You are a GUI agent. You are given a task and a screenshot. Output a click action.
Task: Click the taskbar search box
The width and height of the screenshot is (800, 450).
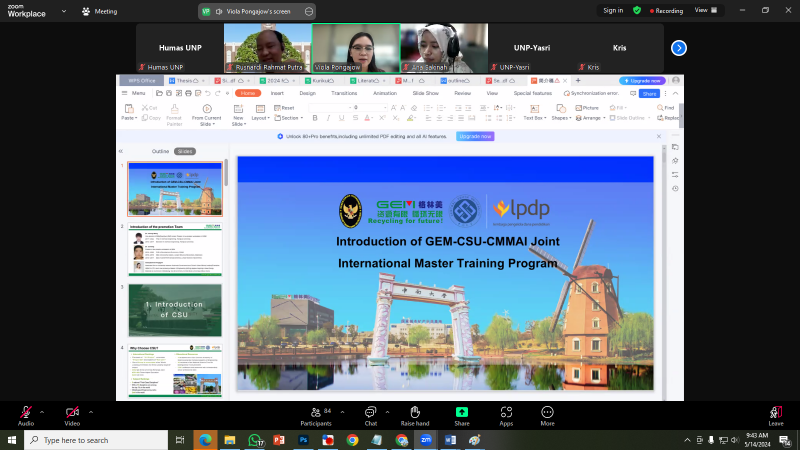pos(96,440)
